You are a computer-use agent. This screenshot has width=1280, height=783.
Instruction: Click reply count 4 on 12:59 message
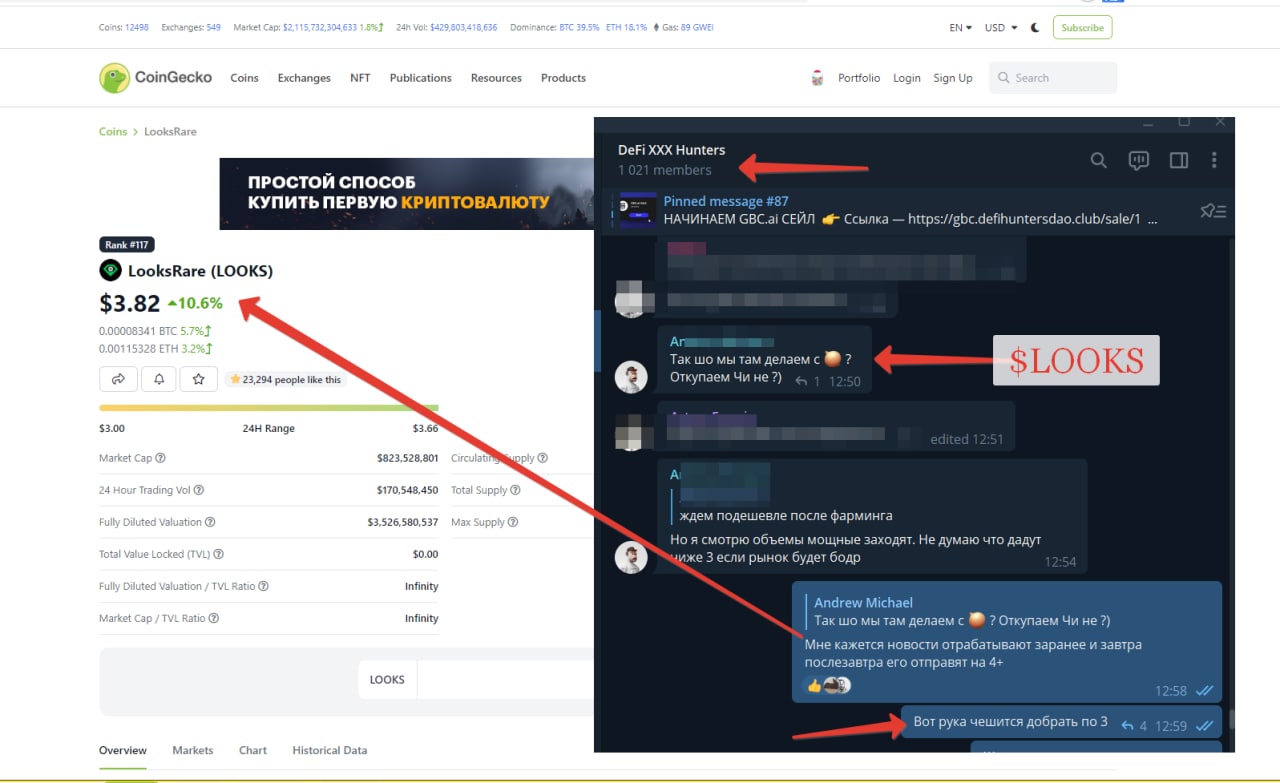[1135, 726]
